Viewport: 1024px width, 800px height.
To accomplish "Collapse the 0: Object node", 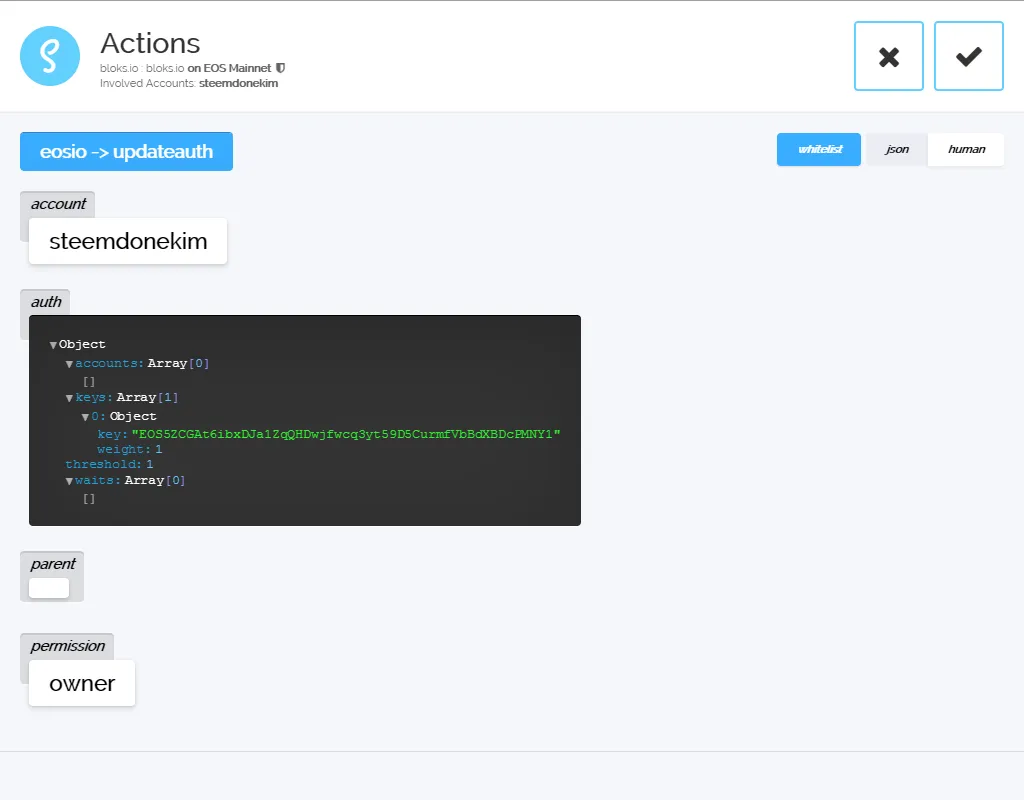I will (x=85, y=417).
